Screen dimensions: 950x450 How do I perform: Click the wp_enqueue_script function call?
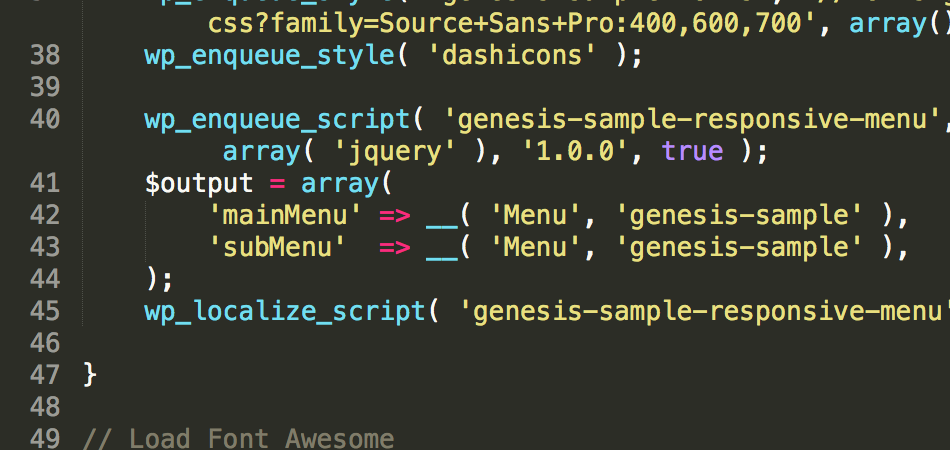276,120
